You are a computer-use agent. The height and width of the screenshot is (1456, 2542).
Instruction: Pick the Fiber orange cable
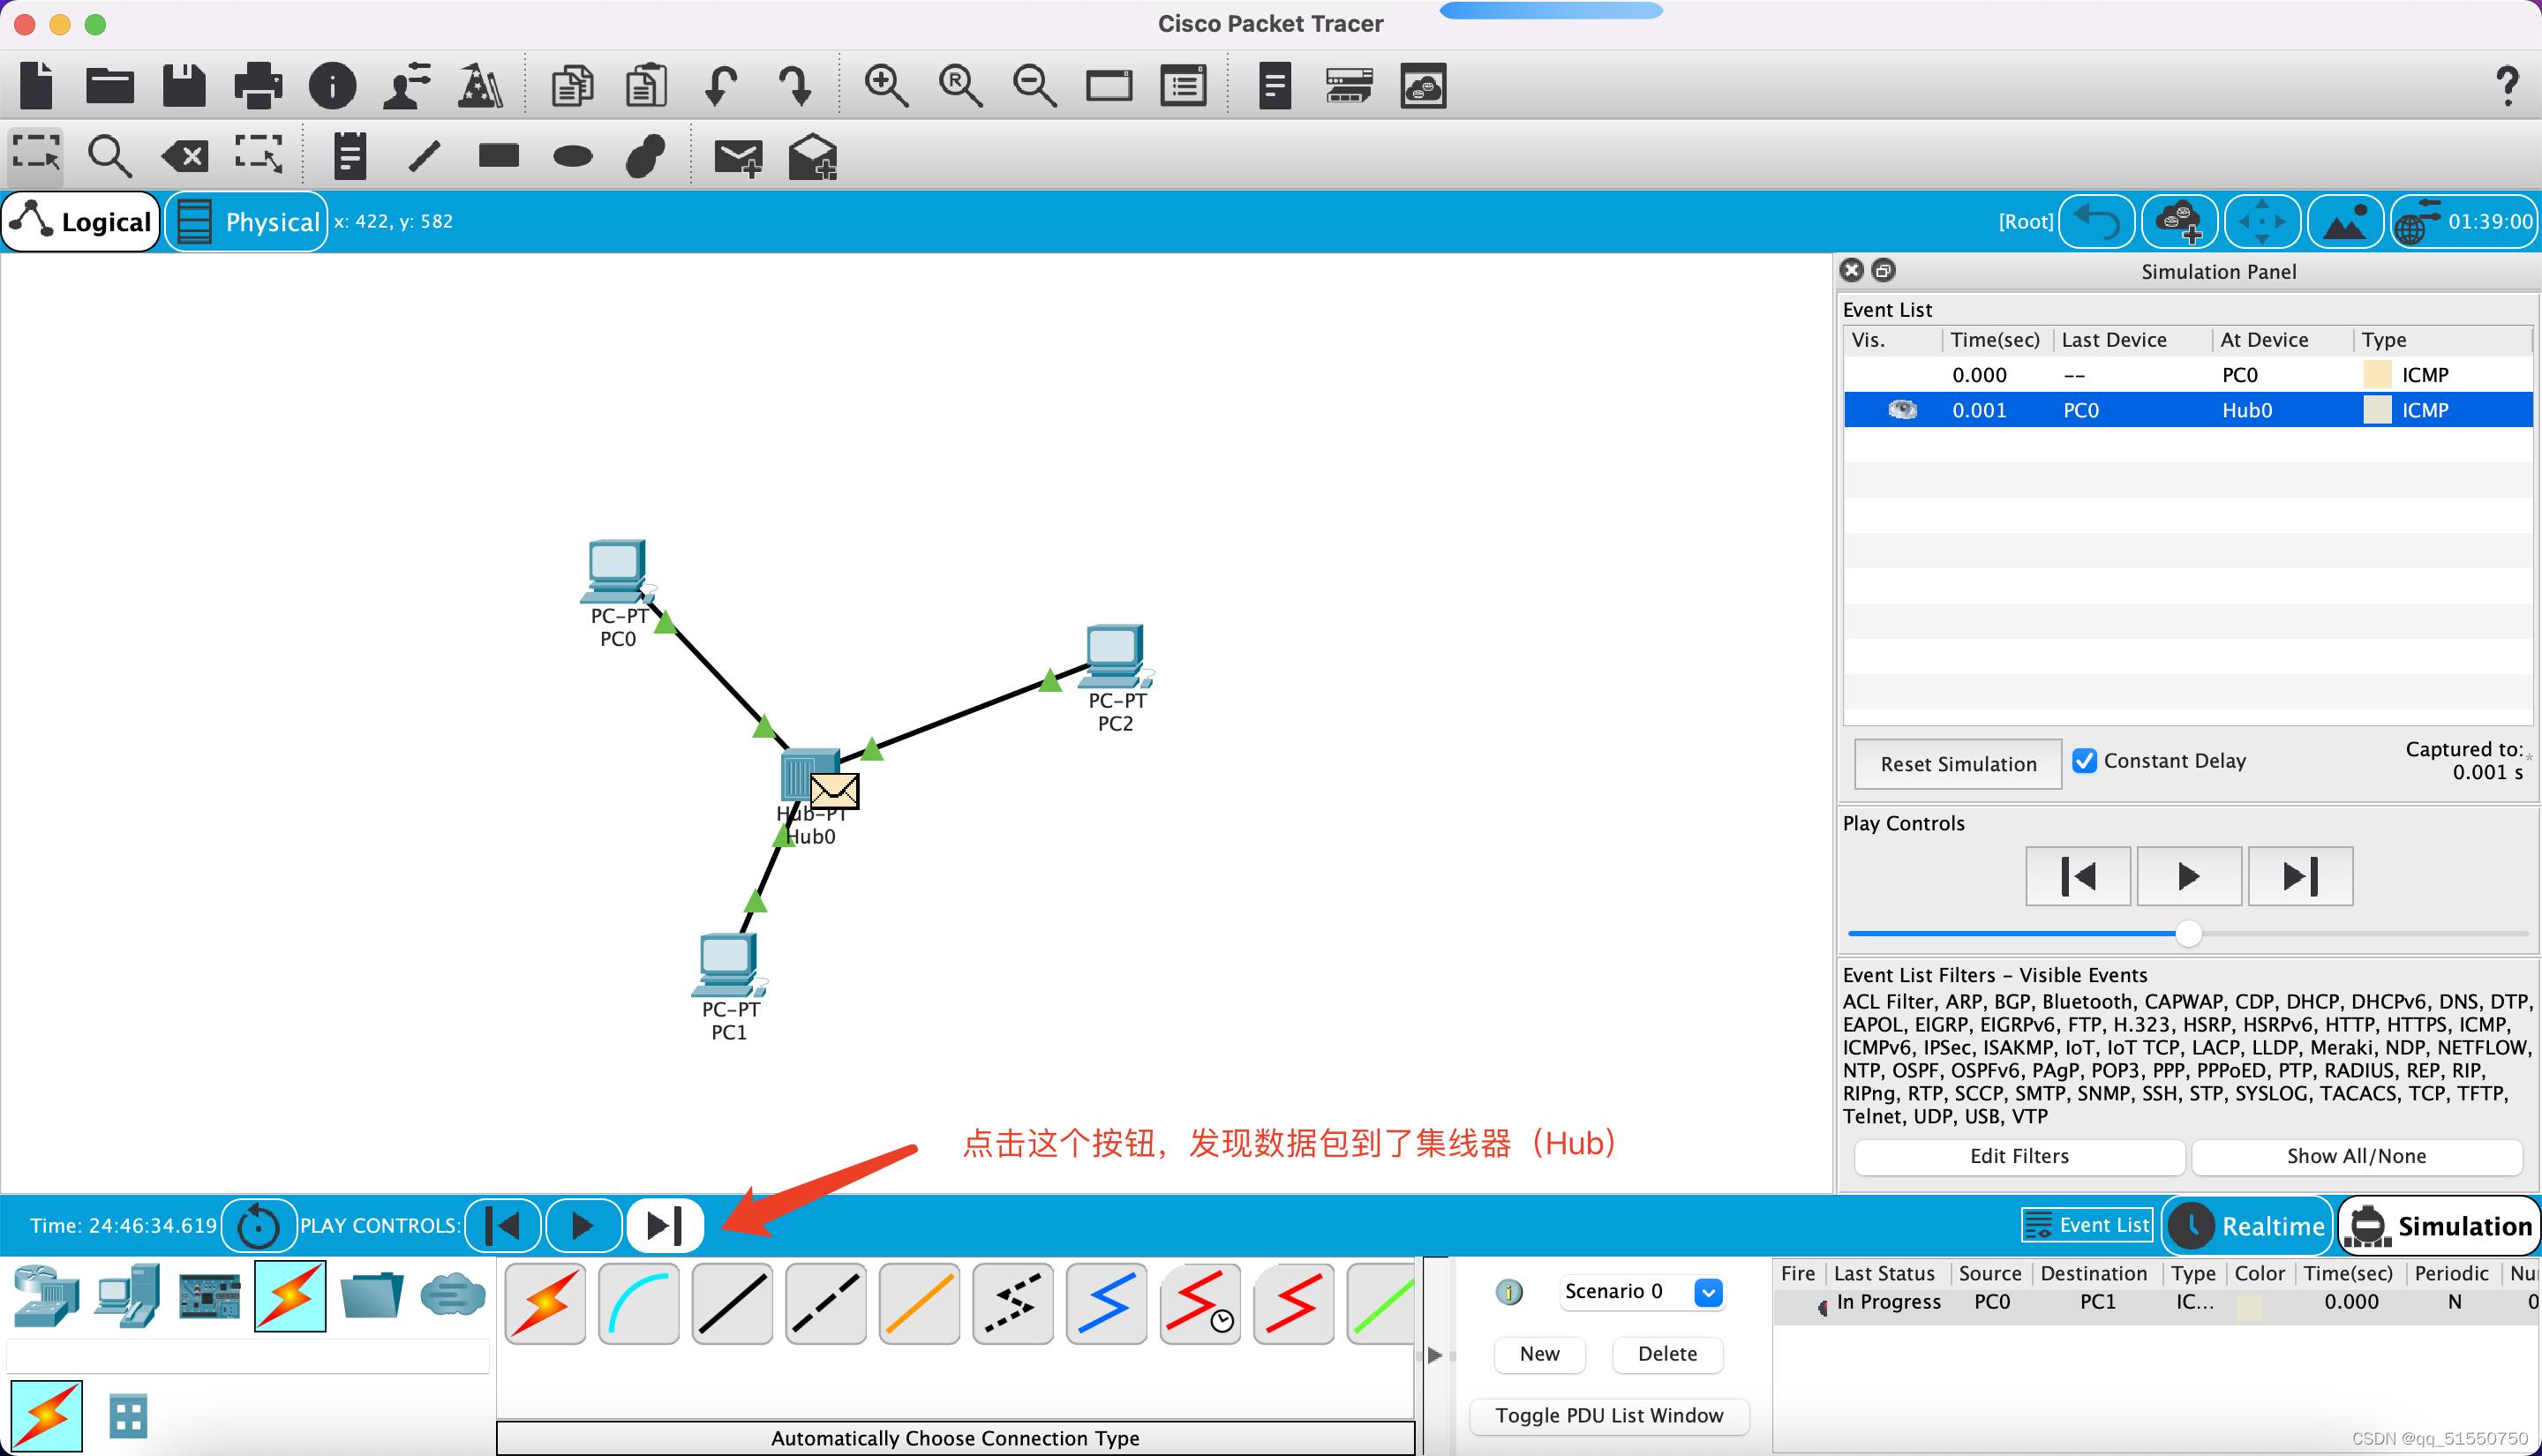(x=919, y=1304)
